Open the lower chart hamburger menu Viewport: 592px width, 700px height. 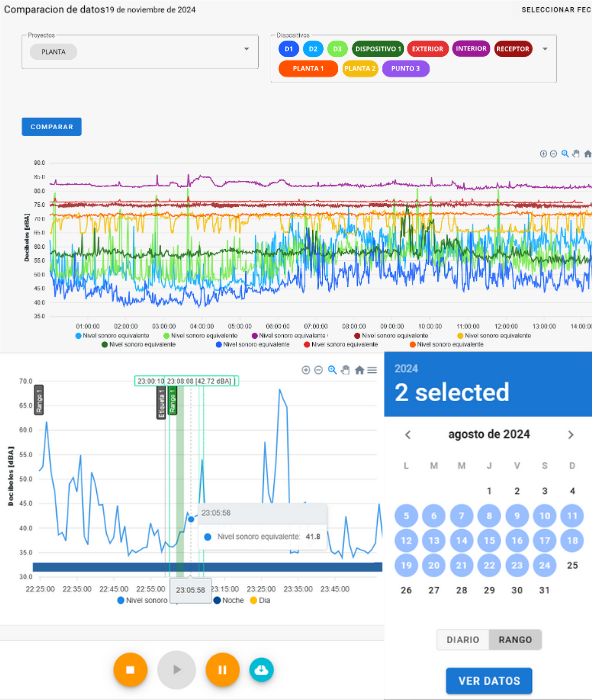click(372, 370)
